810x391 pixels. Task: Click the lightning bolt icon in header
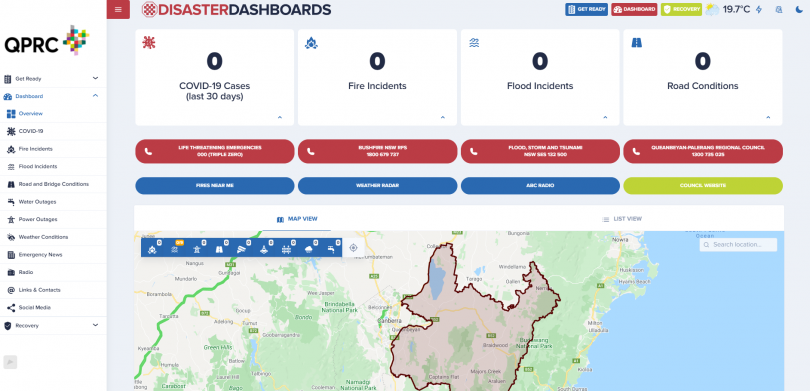coord(759,9)
